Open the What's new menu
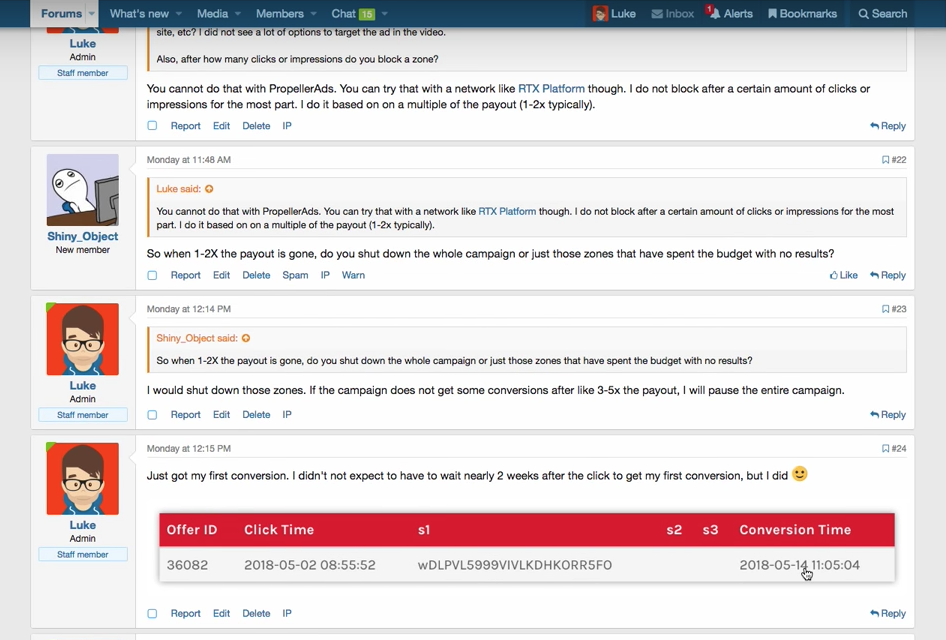 pos(139,13)
